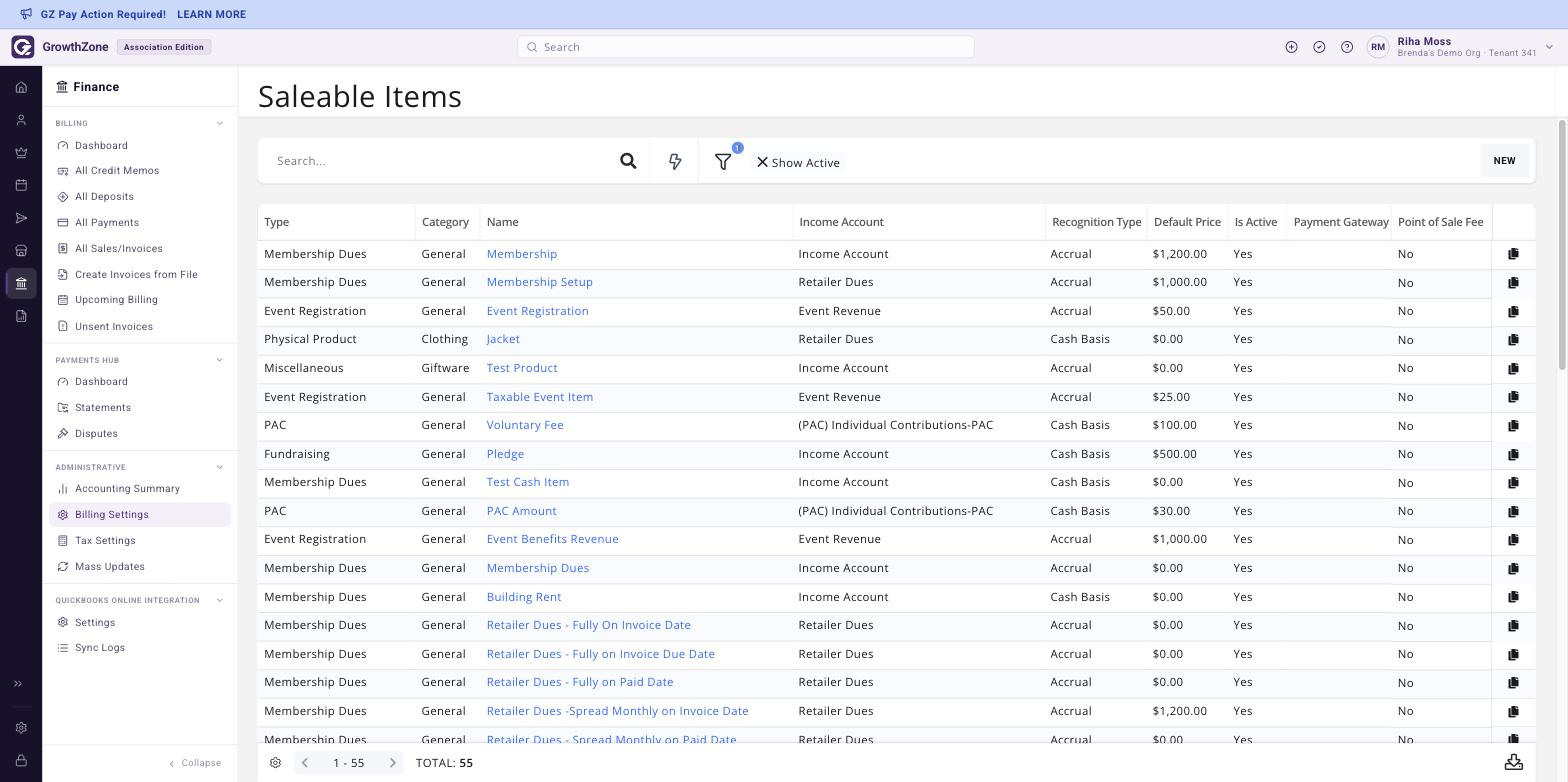This screenshot has width=1568, height=782.
Task: Open the help question mark icon
Action: point(1347,47)
